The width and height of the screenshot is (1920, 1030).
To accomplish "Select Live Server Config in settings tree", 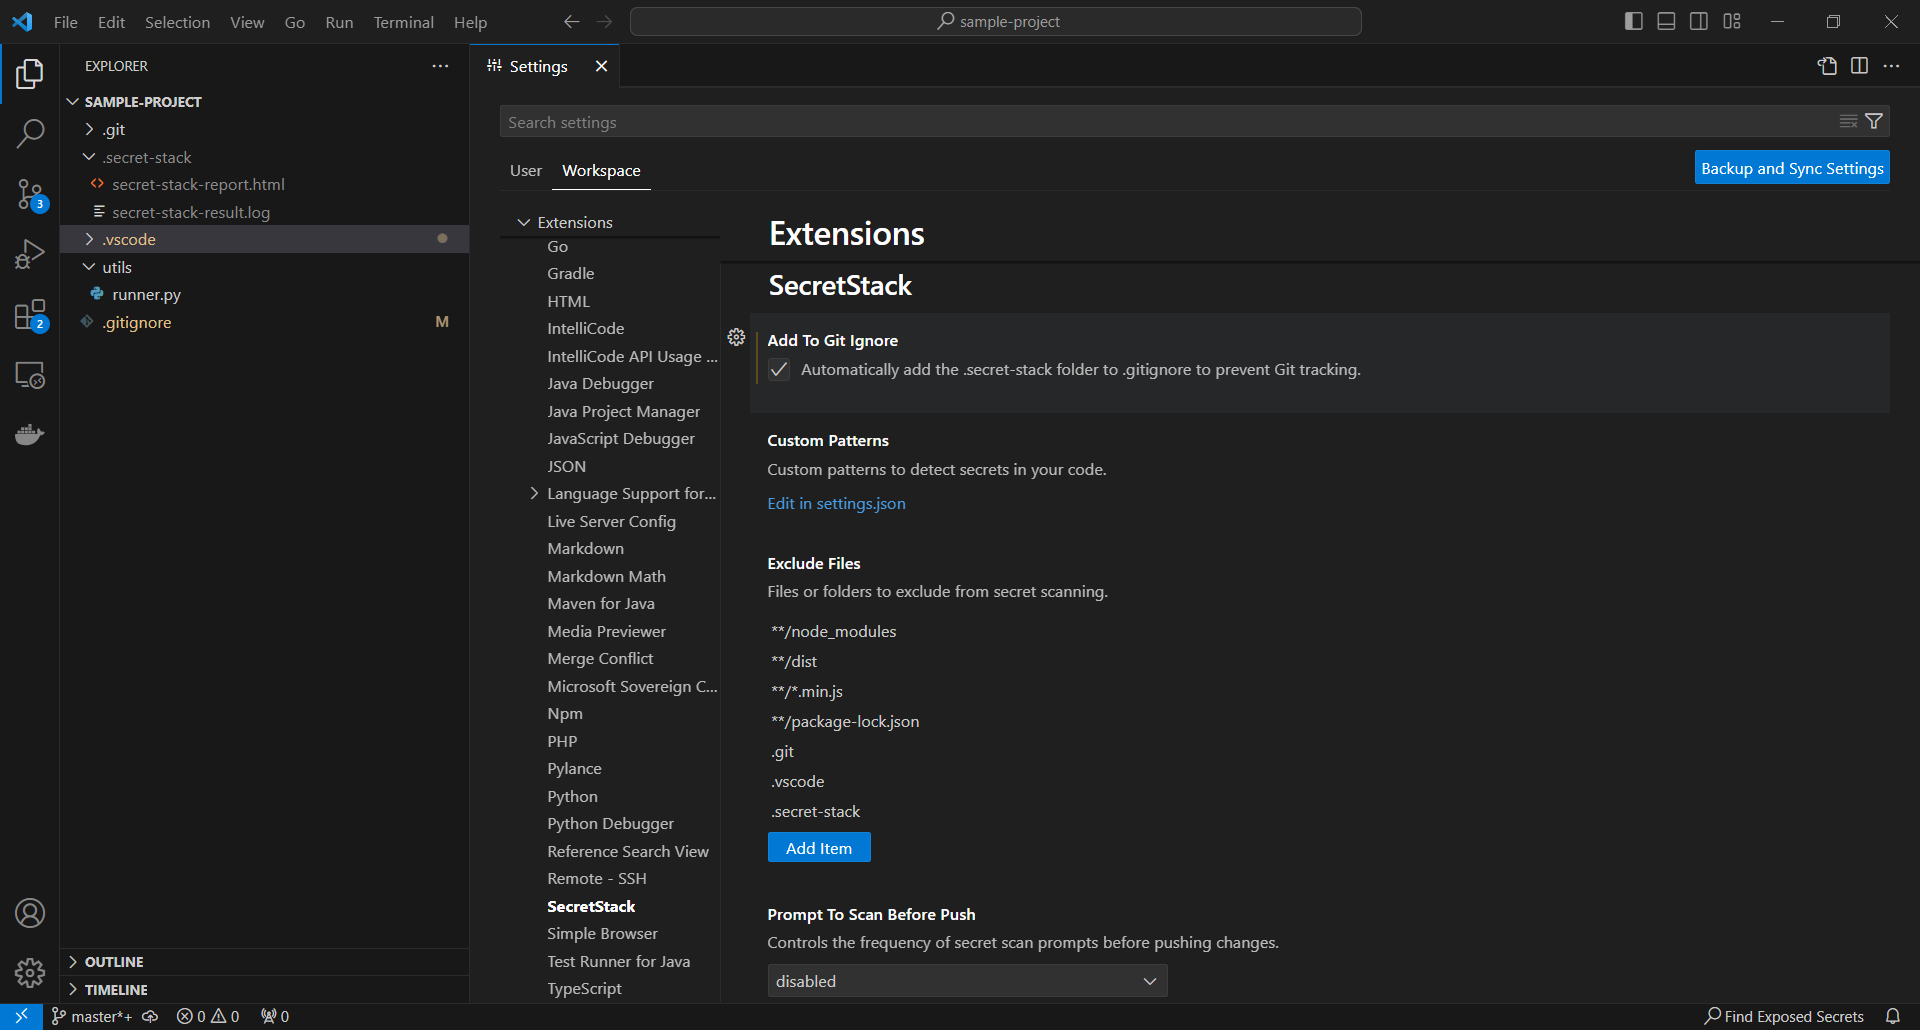I will (x=611, y=521).
